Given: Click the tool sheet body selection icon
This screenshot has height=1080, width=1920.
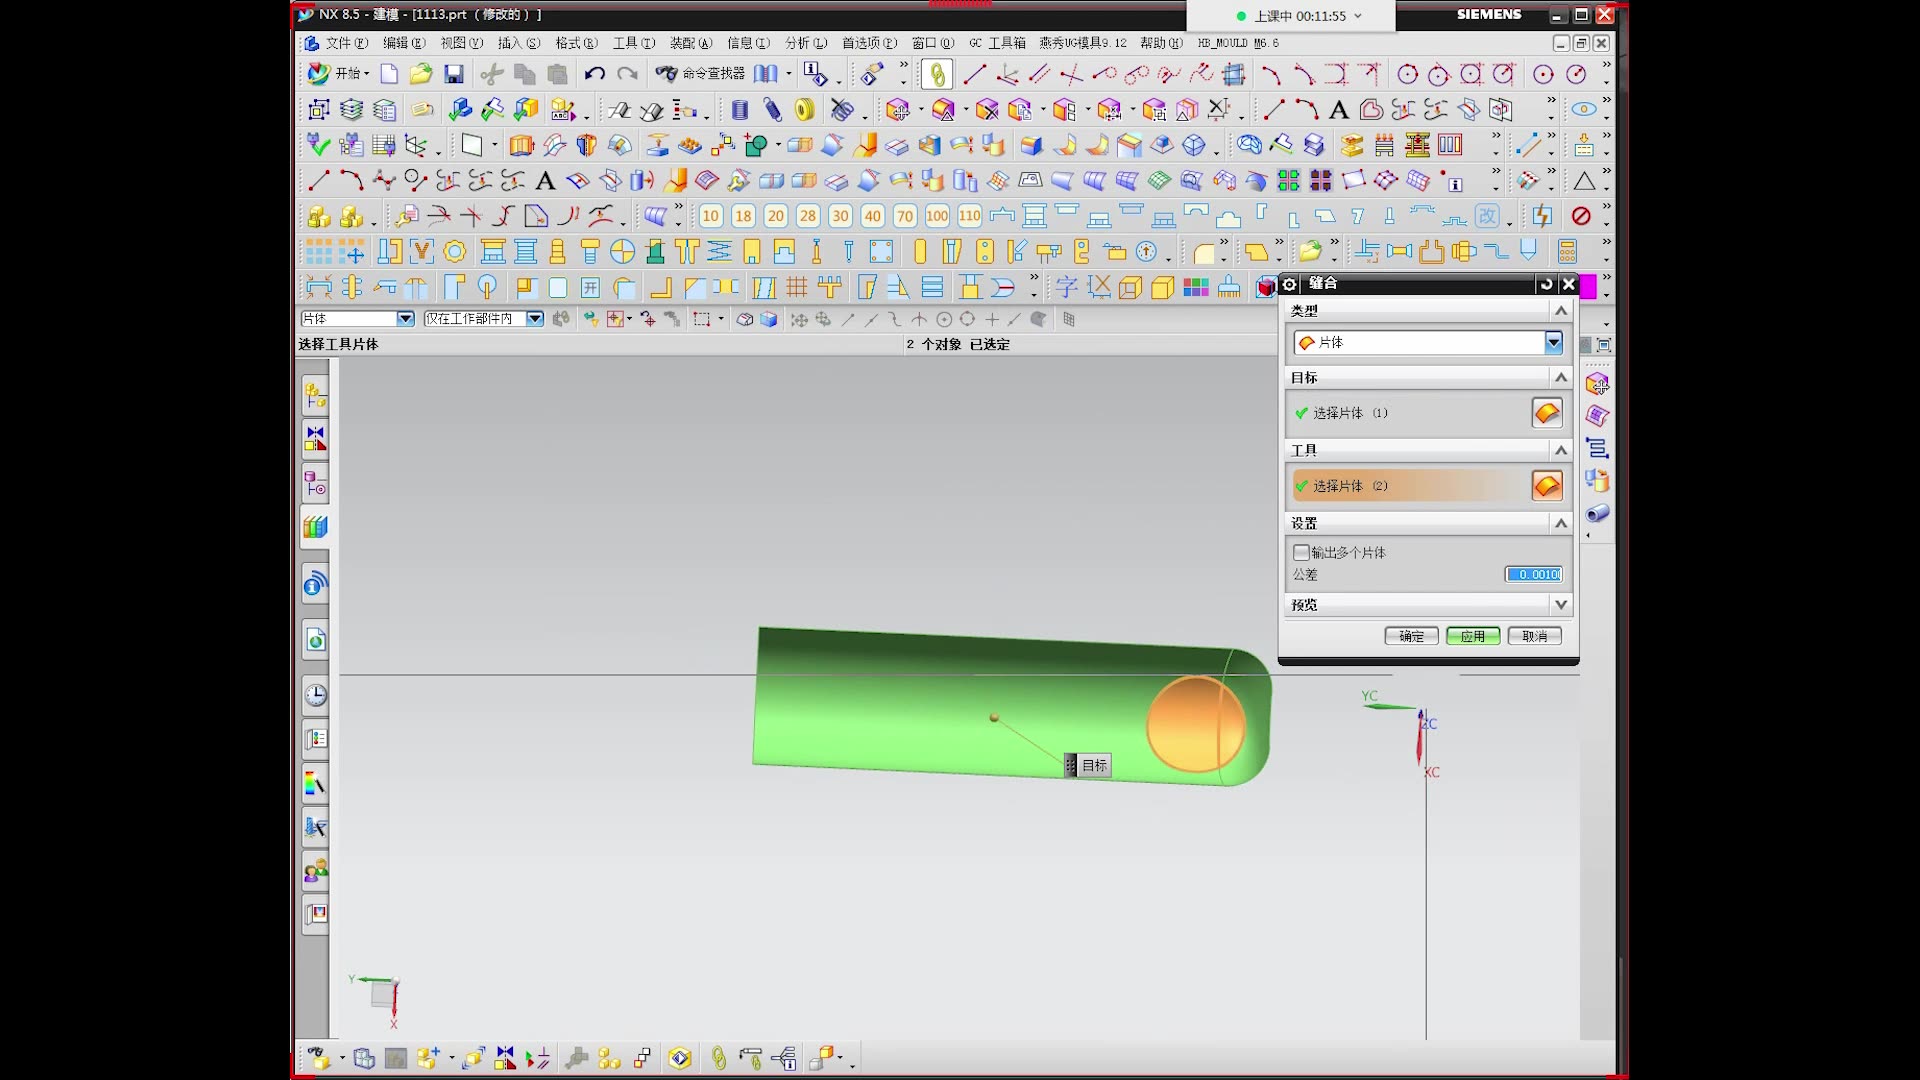Looking at the screenshot, I should [x=1546, y=486].
